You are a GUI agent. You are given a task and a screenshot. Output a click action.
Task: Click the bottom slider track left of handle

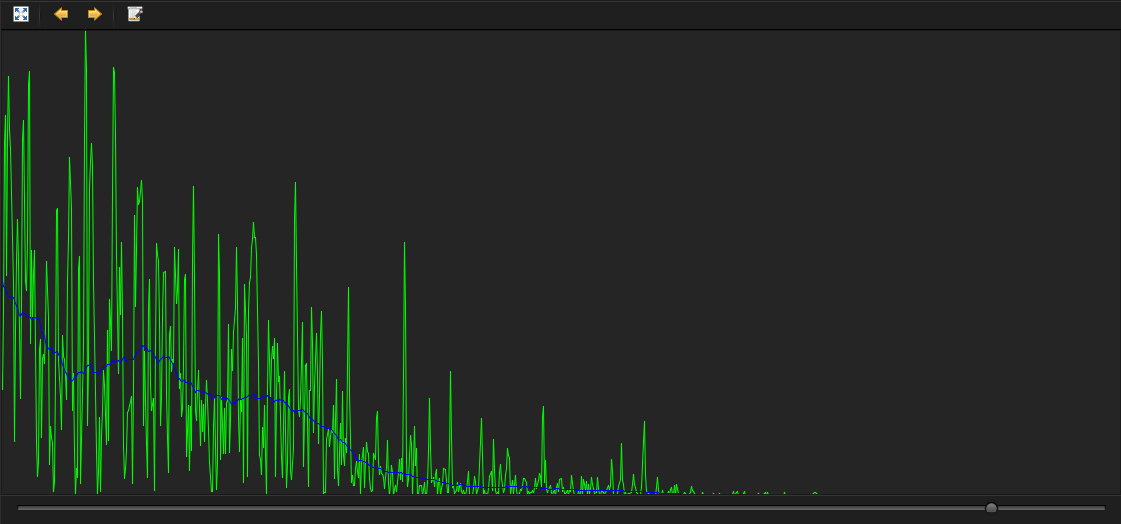501,508
